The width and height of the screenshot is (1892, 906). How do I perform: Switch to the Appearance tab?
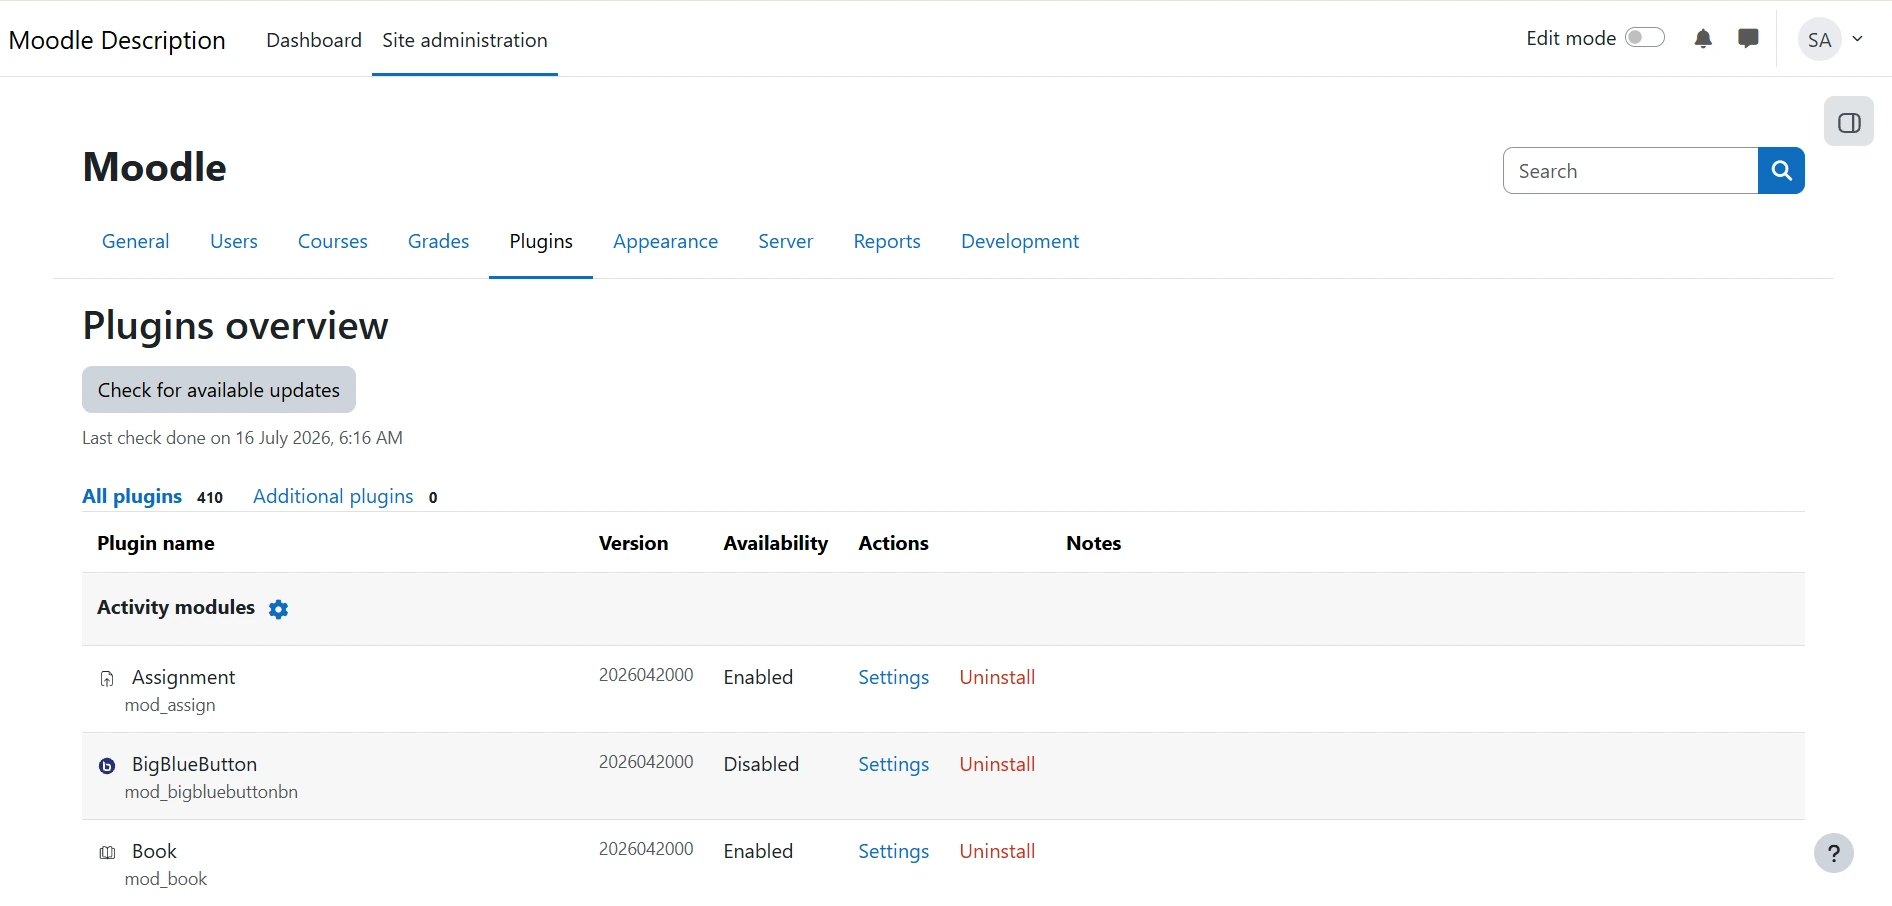(x=666, y=241)
